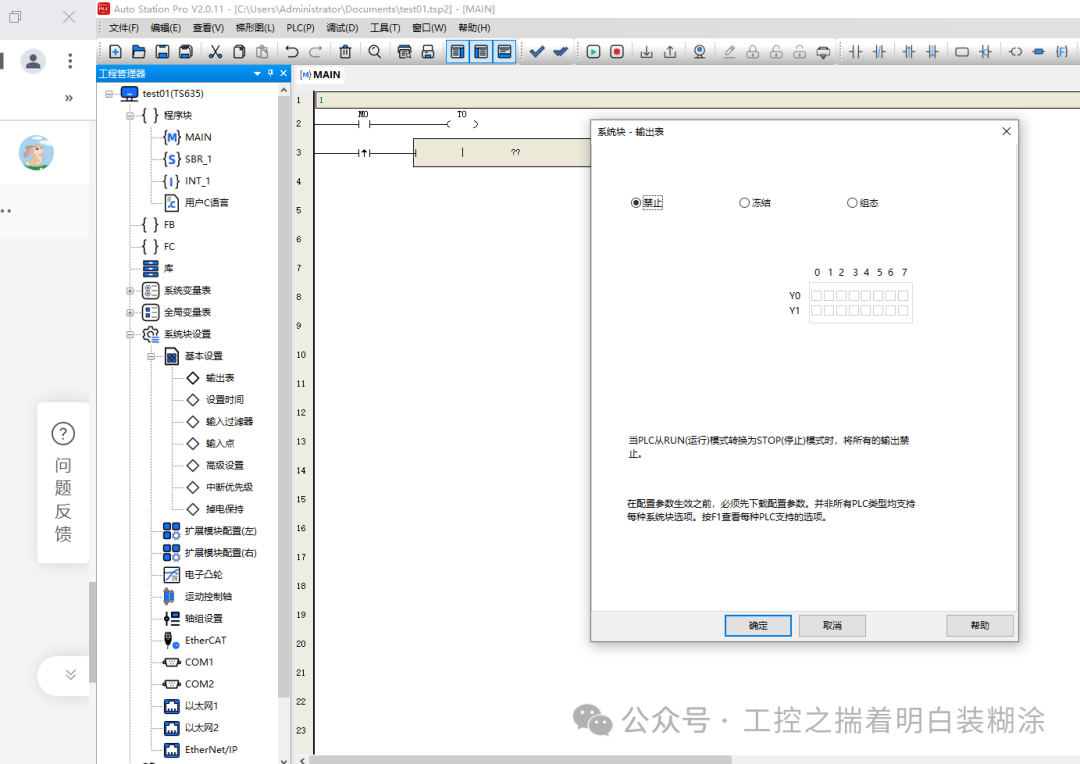Open the 问题反馈 feedback button

coord(63,483)
